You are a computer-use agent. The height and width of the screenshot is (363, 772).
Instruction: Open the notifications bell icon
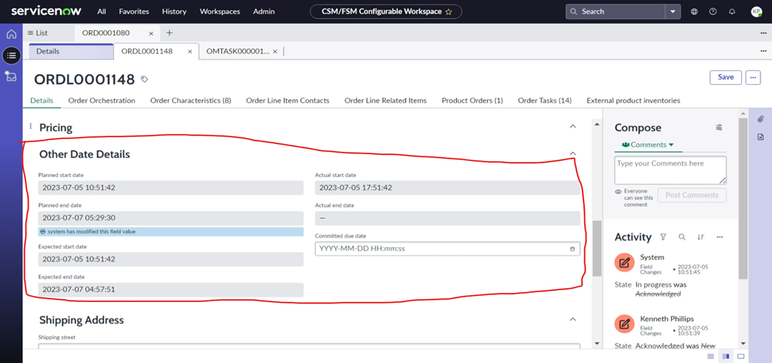732,12
